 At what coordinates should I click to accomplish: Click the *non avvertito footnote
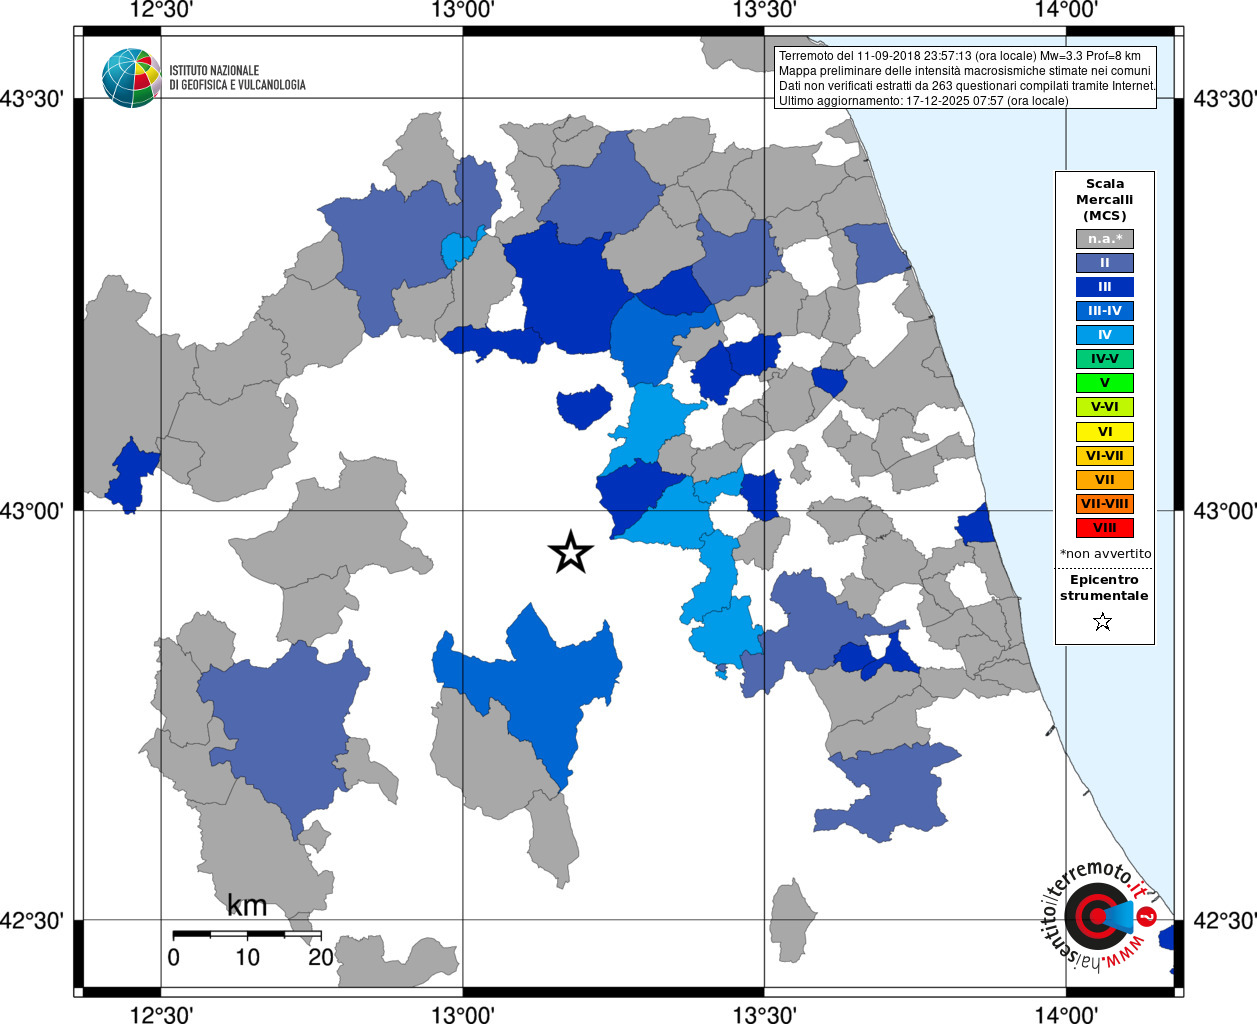pos(1106,554)
